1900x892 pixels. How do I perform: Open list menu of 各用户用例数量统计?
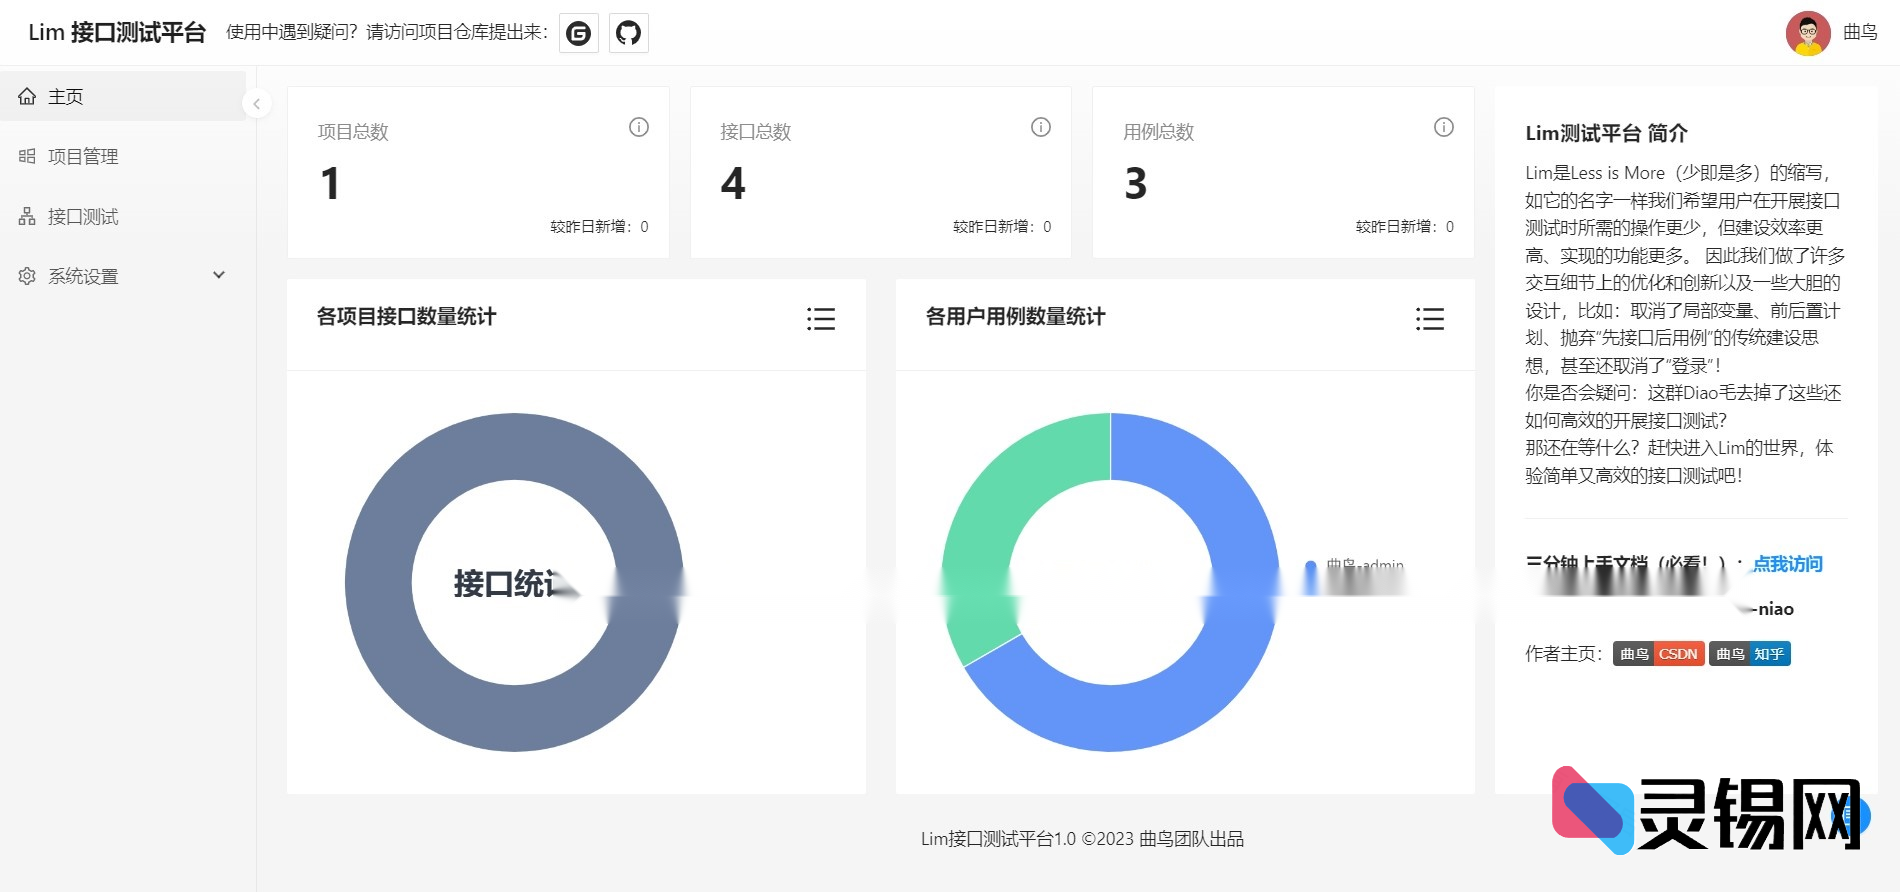pyautogui.click(x=1430, y=319)
